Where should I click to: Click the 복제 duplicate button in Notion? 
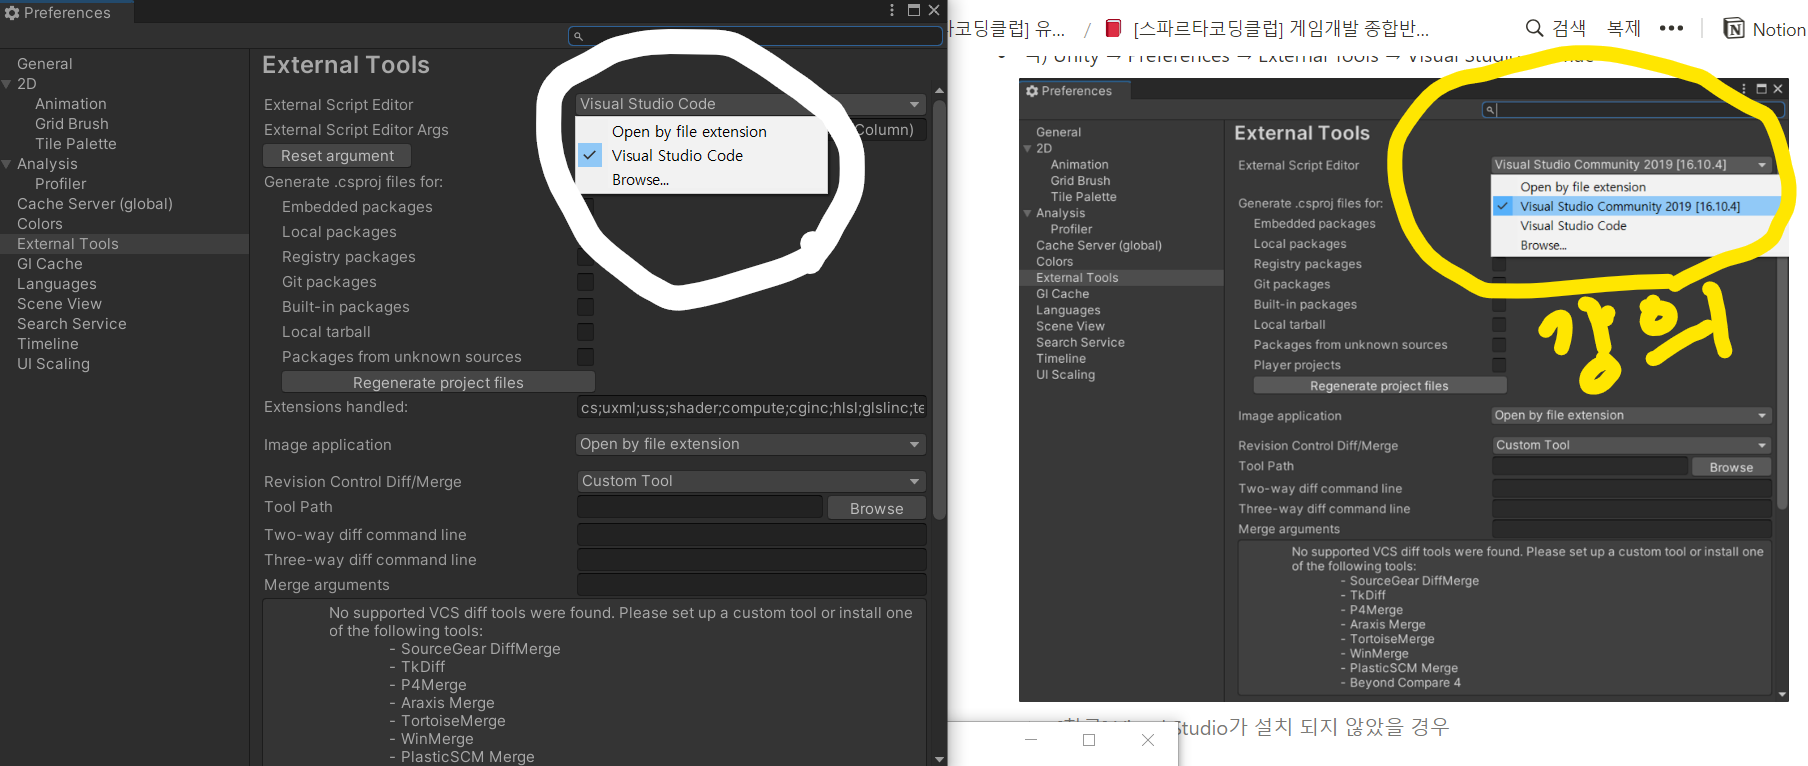click(x=1623, y=28)
